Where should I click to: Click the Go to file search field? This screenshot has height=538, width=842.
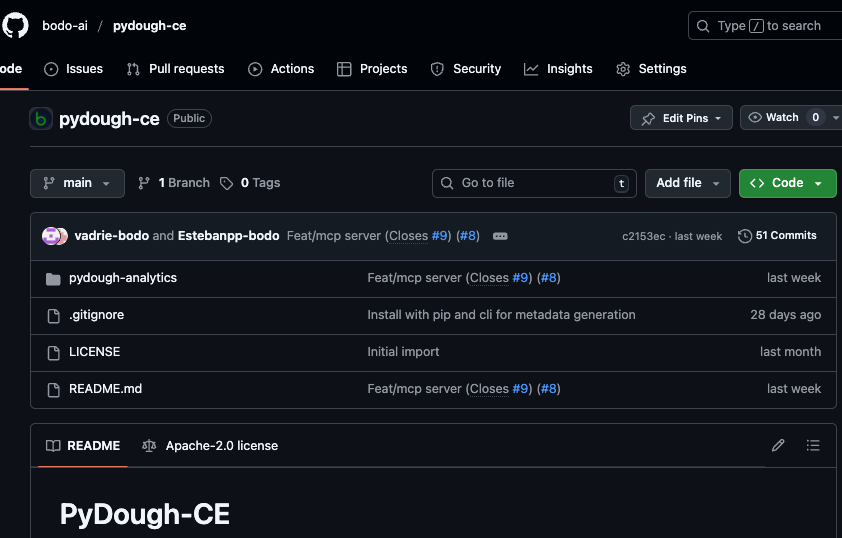(x=534, y=183)
